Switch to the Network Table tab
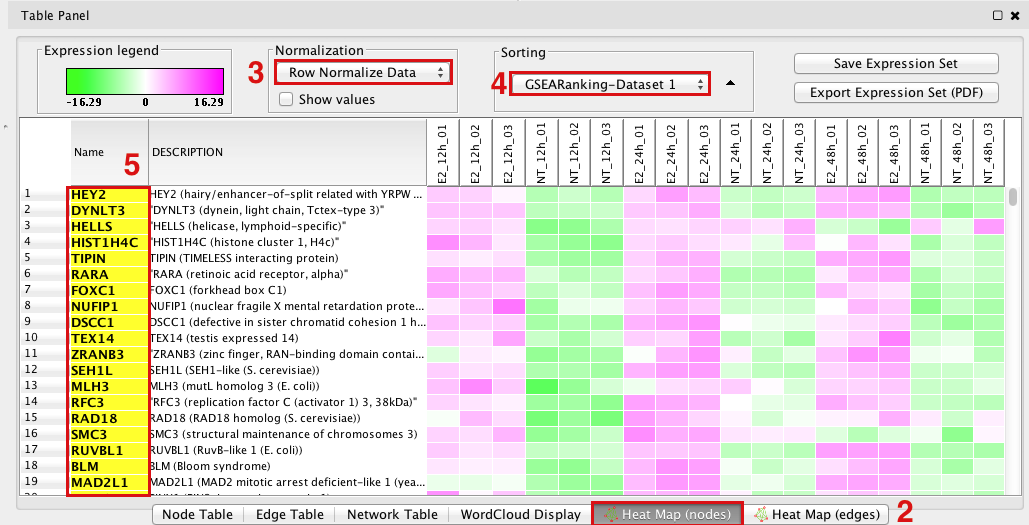 [392, 515]
